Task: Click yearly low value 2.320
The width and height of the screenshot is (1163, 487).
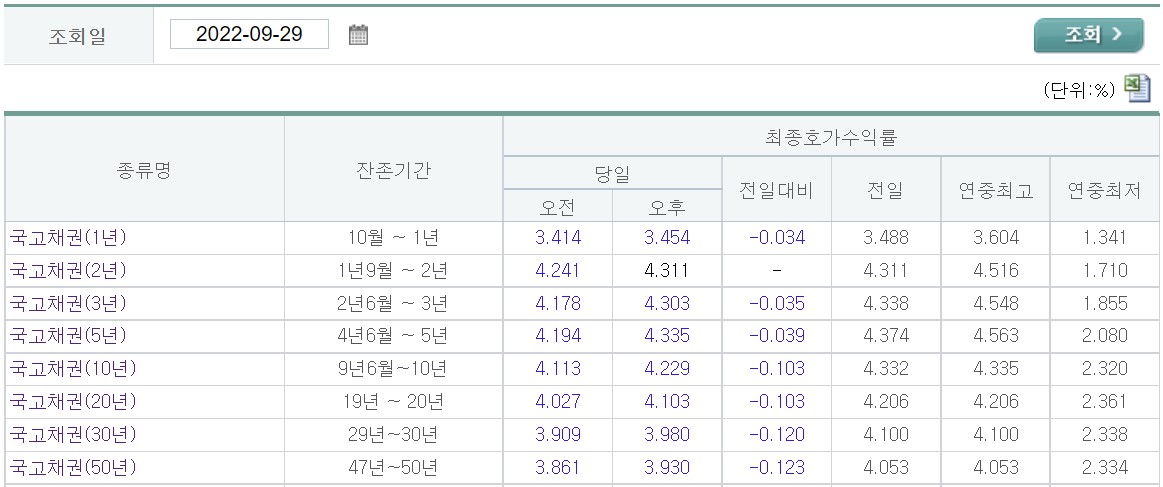Action: tap(1104, 368)
